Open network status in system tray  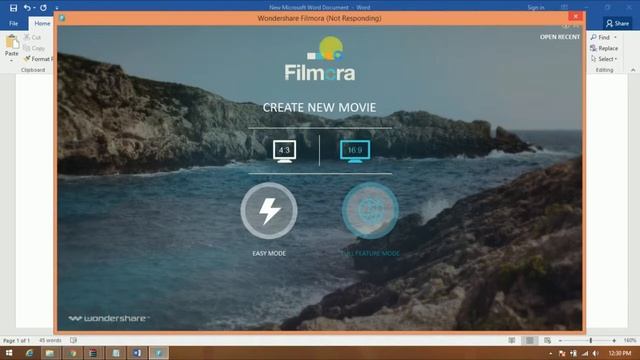(585, 353)
